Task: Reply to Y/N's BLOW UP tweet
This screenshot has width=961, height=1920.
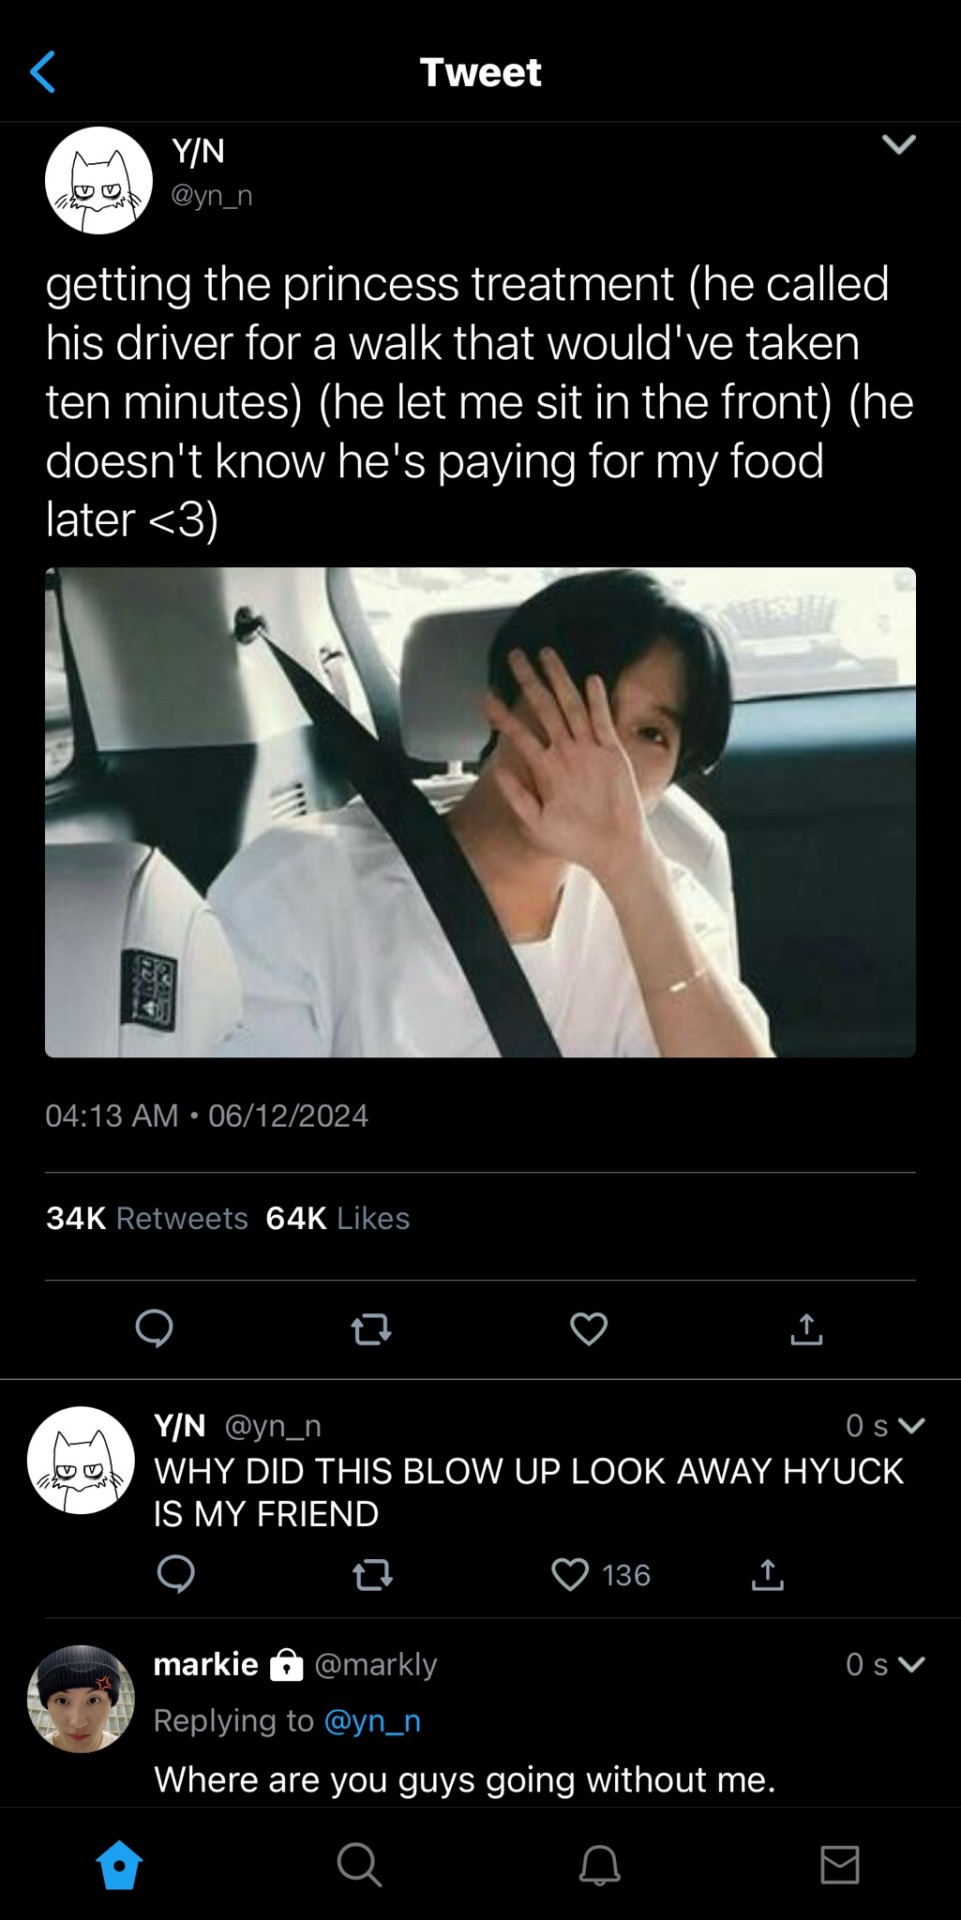Action: coord(176,1575)
